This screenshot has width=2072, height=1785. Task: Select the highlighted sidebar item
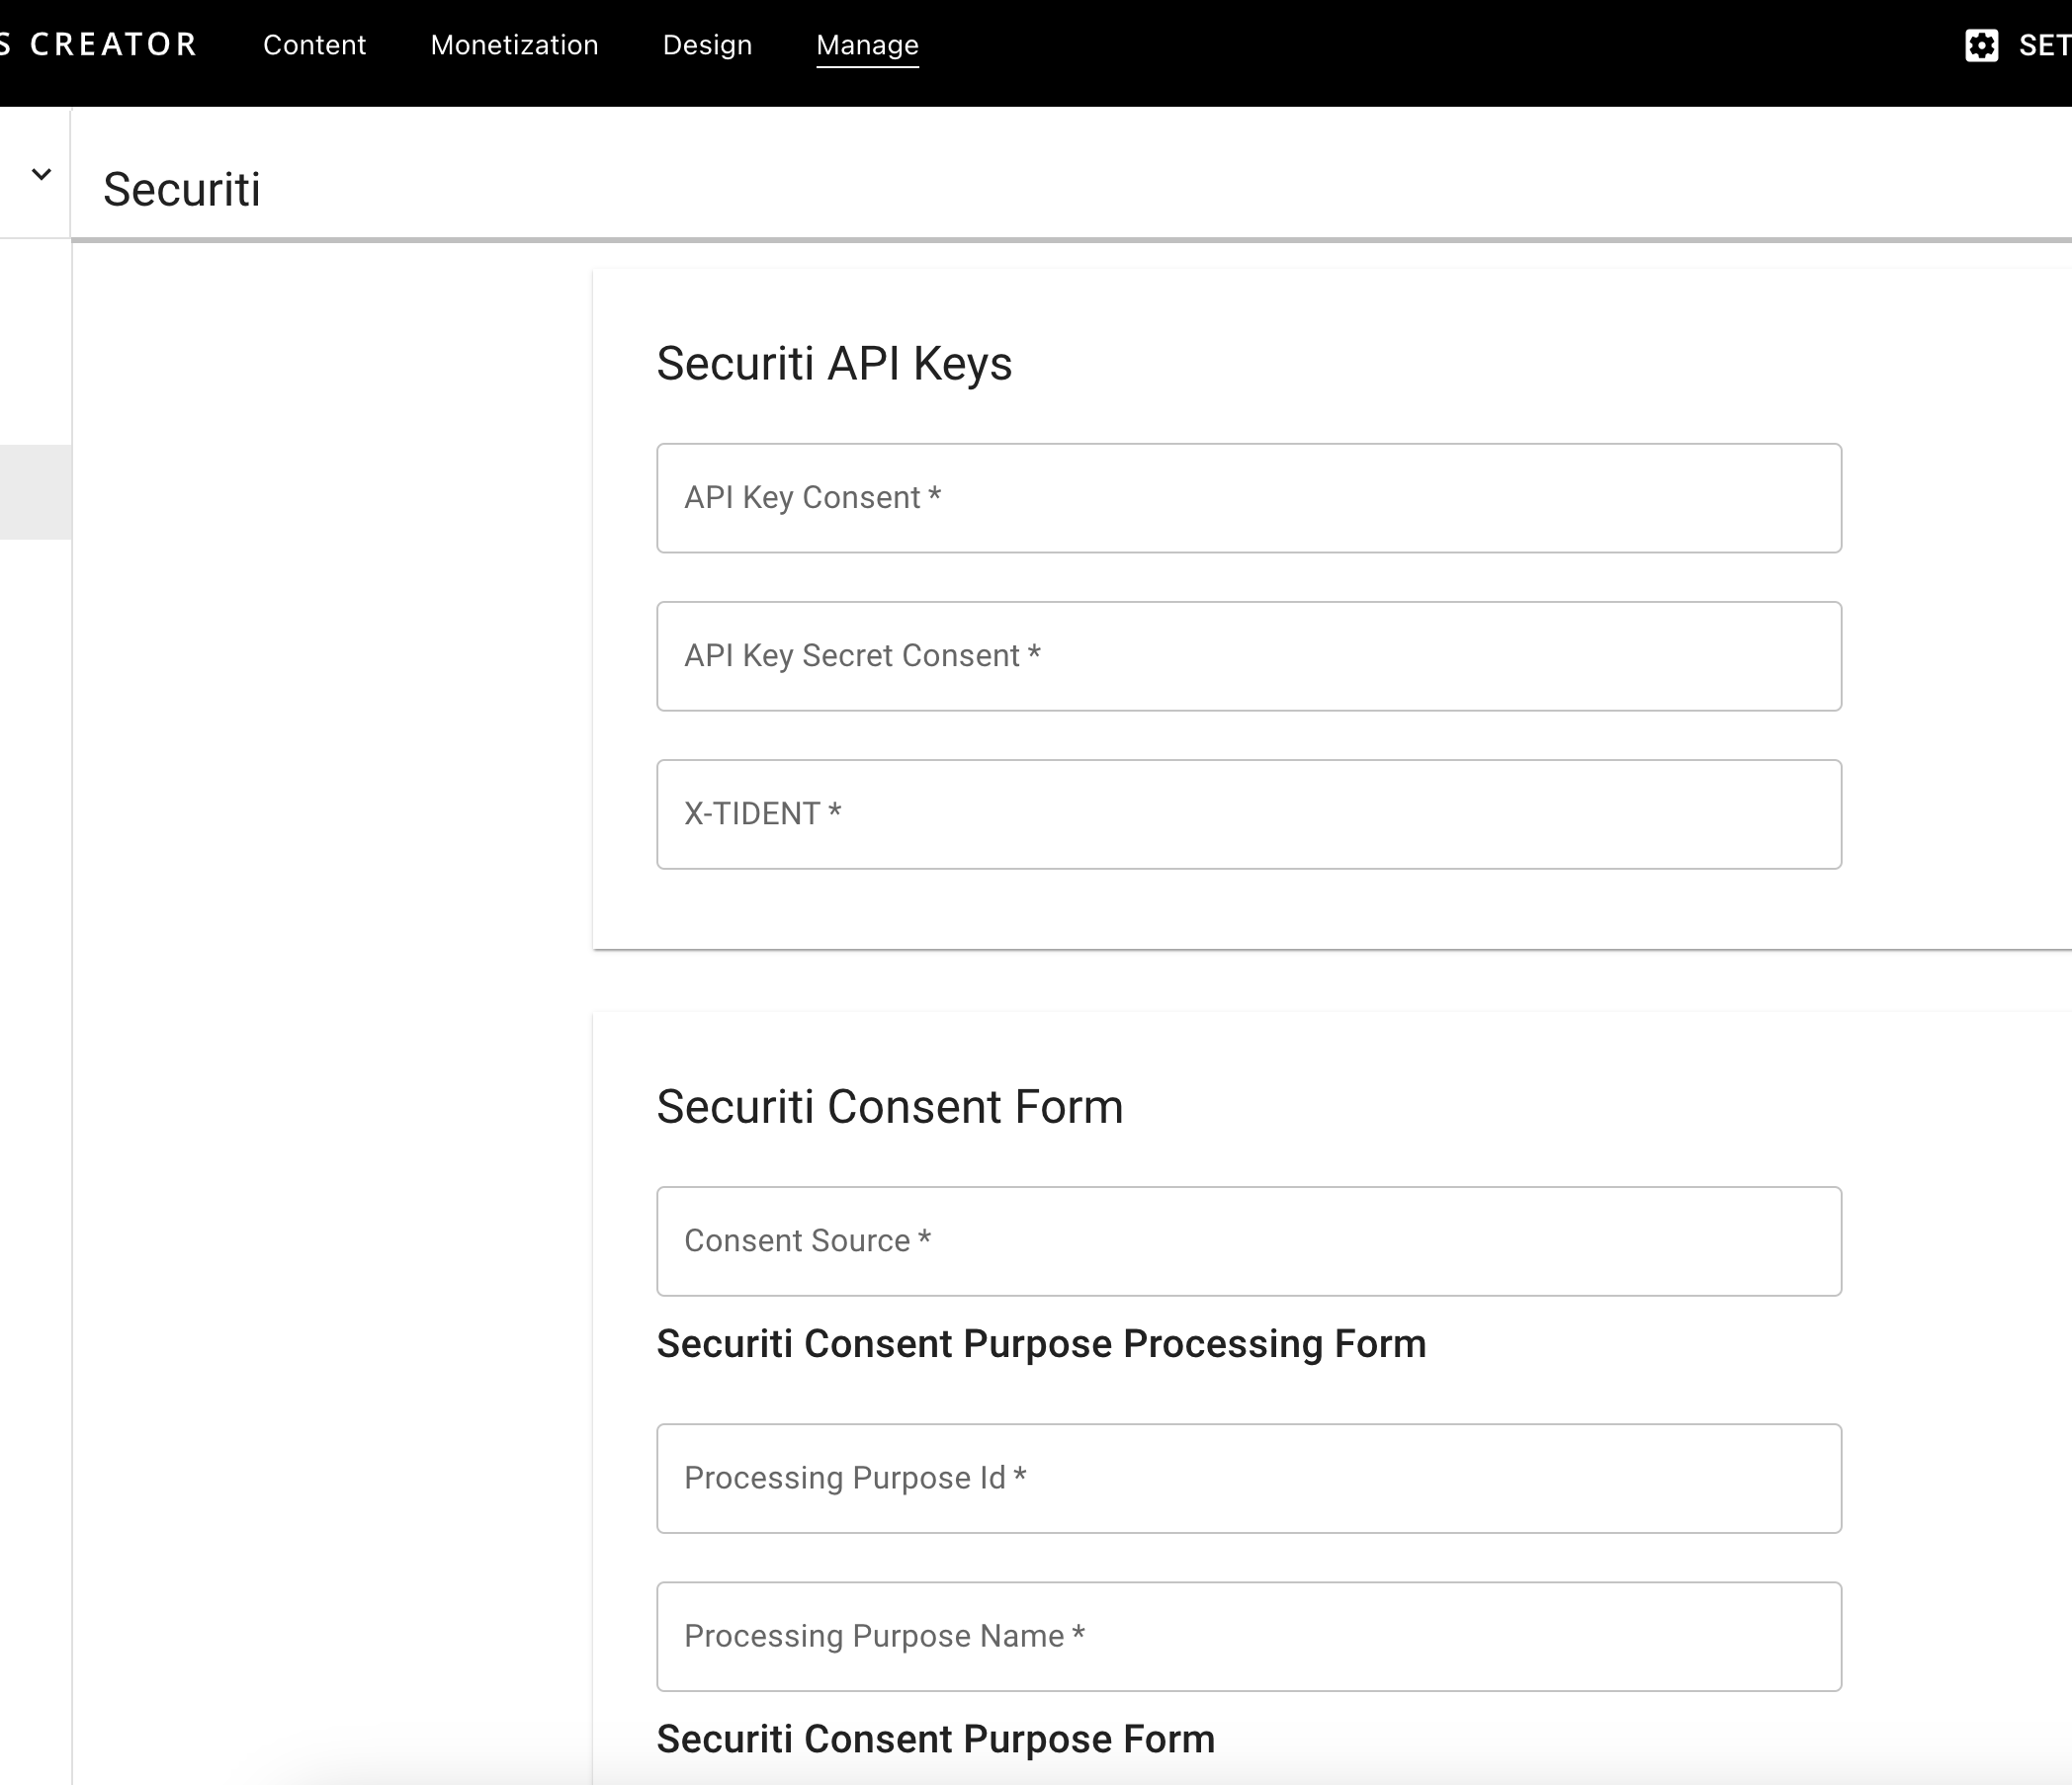(35, 492)
